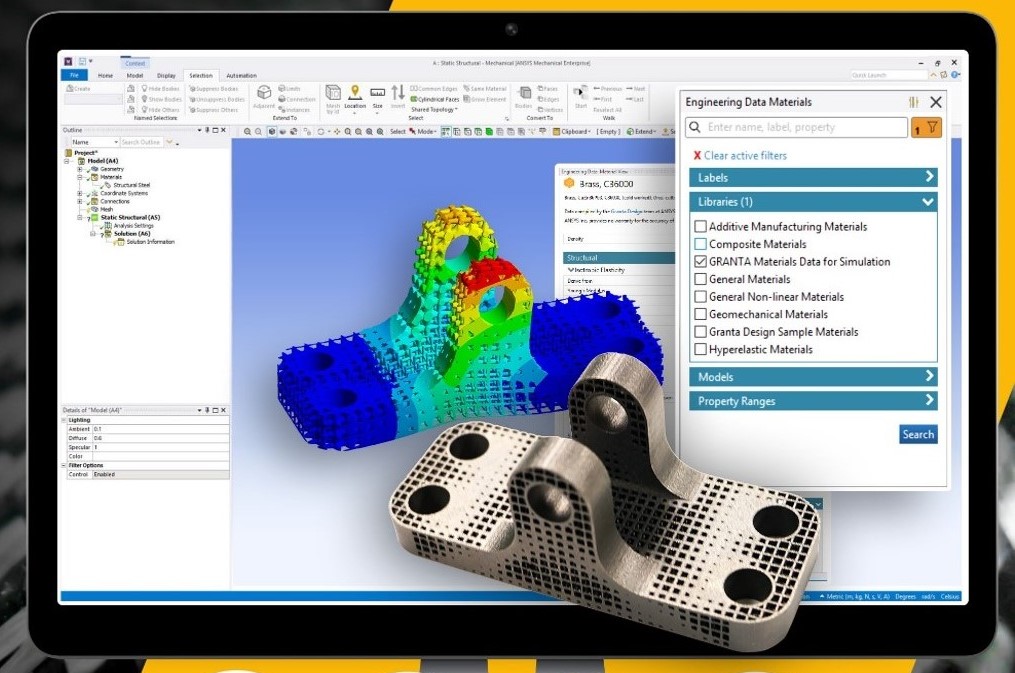Open the selection Mode dropdown
Viewport: 1015px width, 673px height.
(x=423, y=131)
